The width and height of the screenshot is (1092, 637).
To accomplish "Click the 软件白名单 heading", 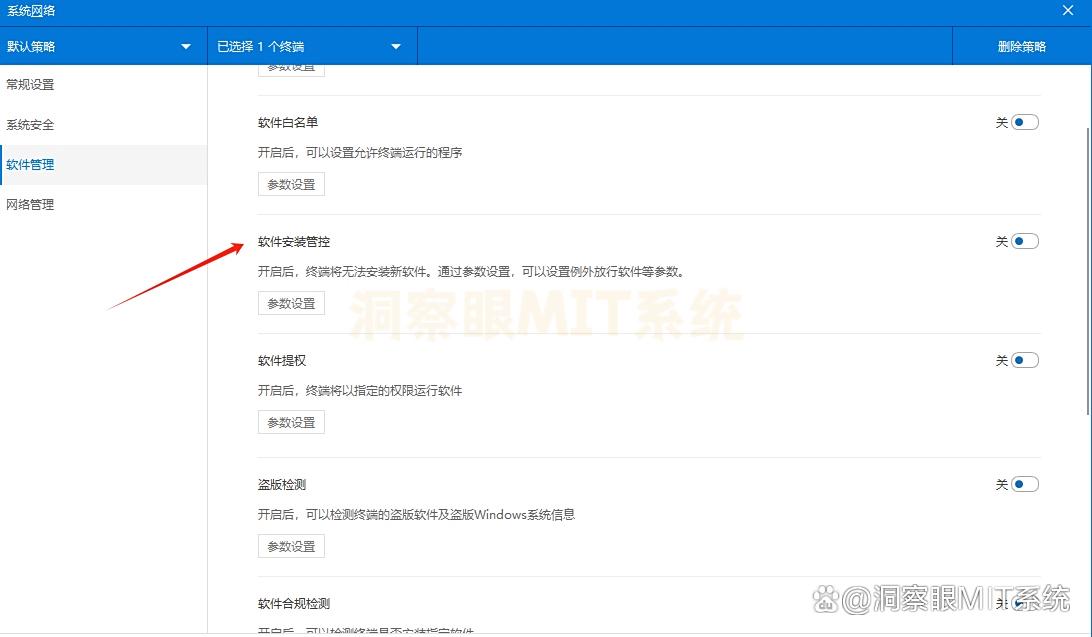I will click(x=288, y=123).
